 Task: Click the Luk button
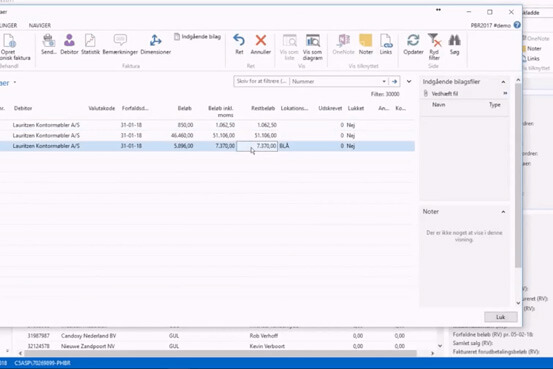pos(500,317)
